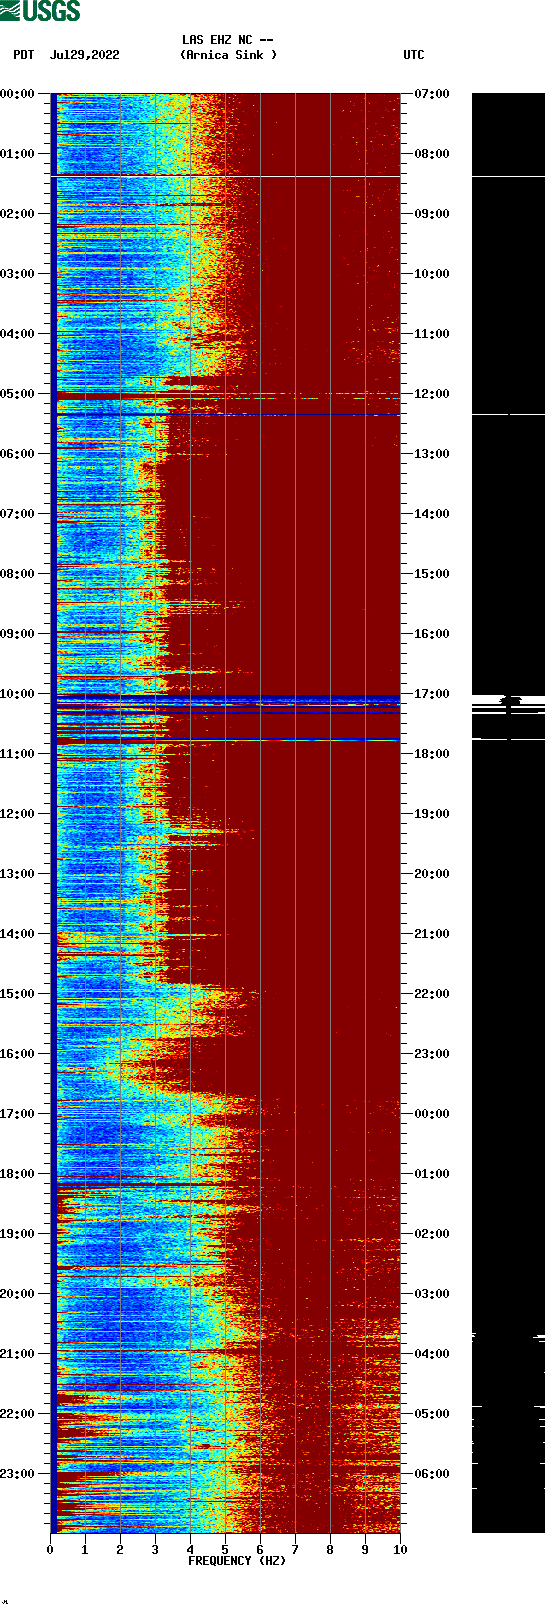552x1613 pixels.
Task: Click the white gap line near 01:20 PDT
Action: coord(226,176)
